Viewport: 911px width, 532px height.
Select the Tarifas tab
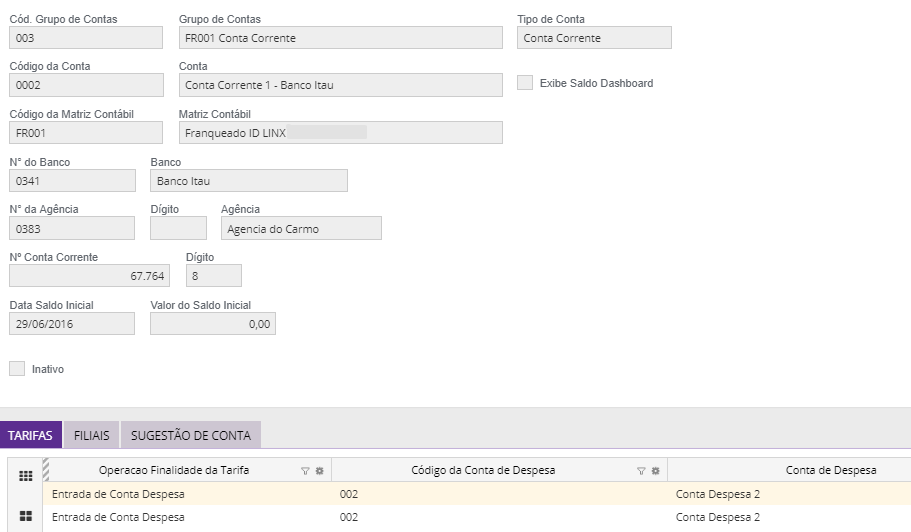31,436
